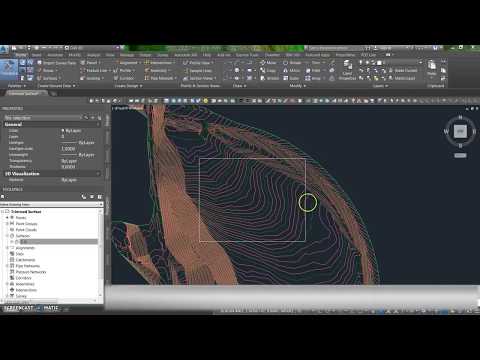
Task: Expand the Palettes panel title
Action: (17, 86)
